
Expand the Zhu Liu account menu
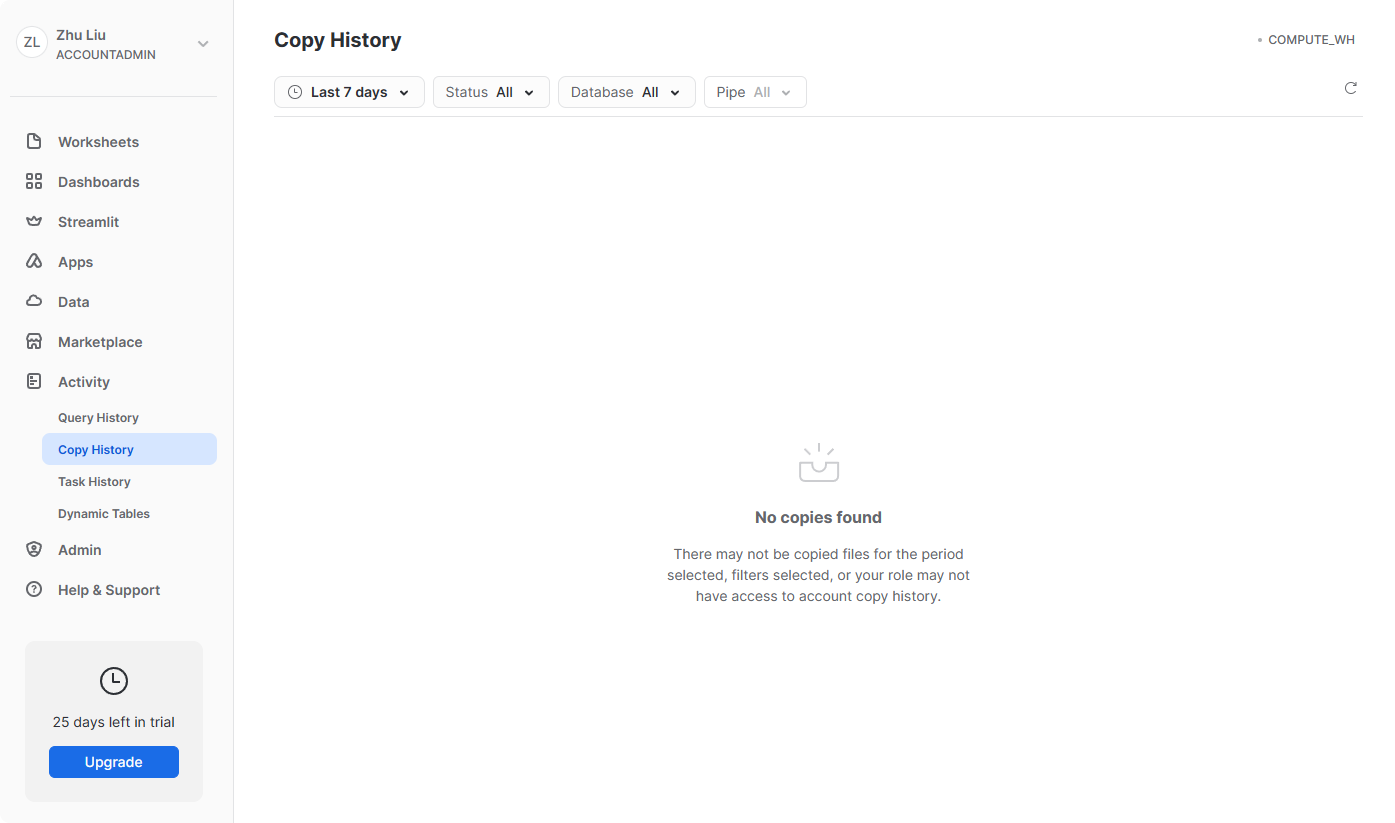coord(203,44)
